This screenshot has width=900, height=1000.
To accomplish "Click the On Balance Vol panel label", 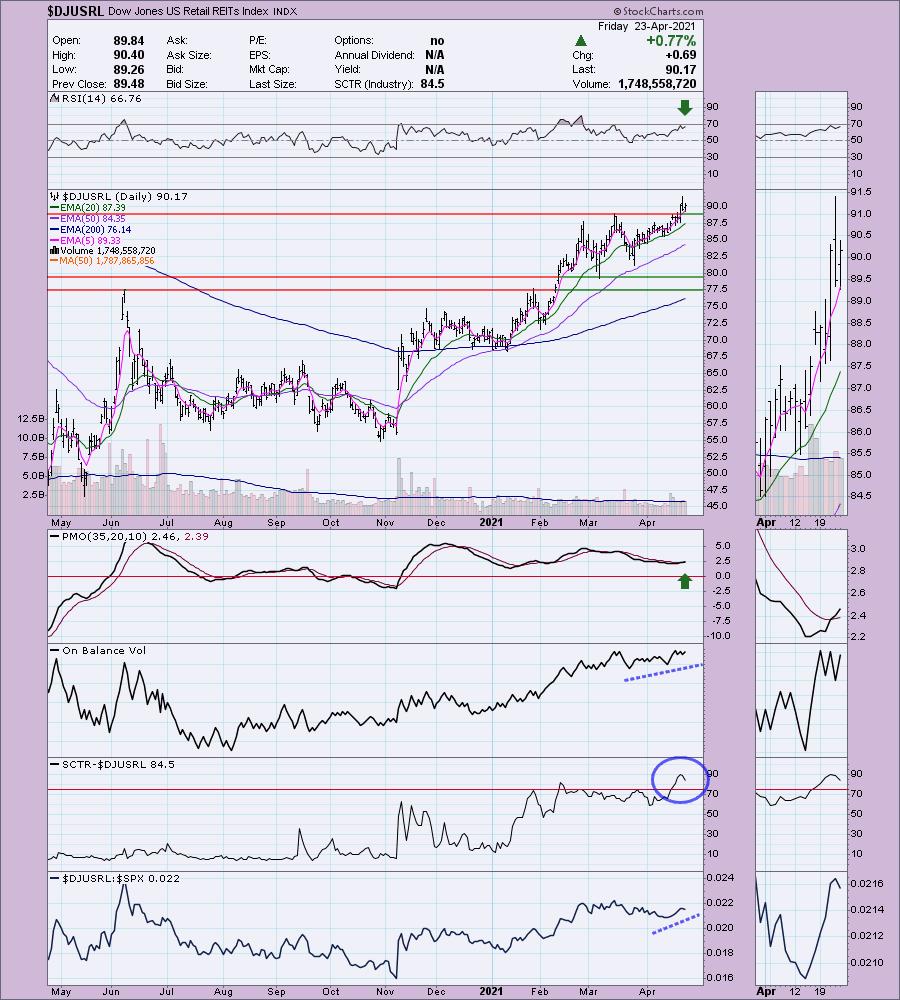I will tap(104, 651).
